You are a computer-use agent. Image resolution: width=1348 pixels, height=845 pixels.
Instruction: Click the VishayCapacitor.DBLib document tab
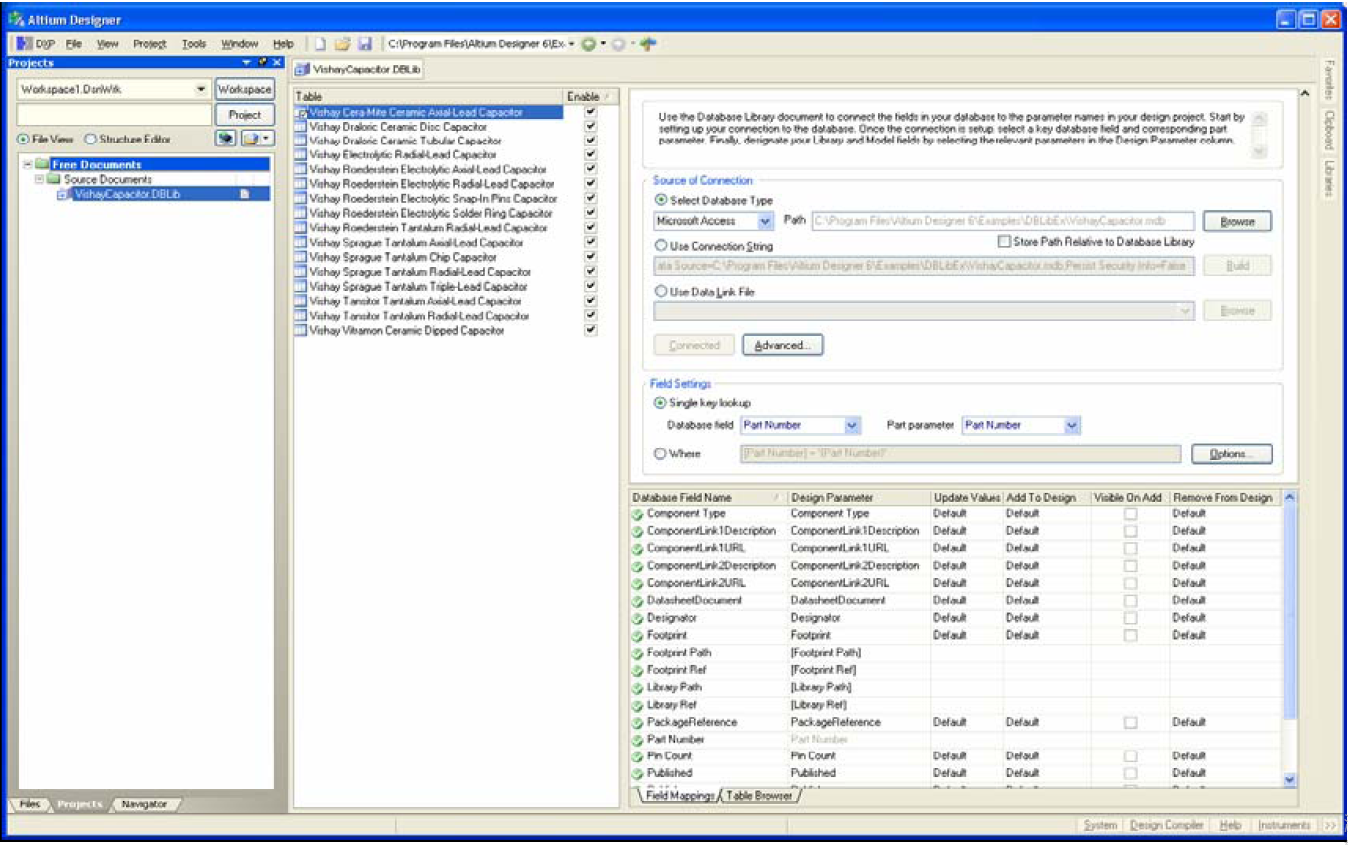(359, 70)
